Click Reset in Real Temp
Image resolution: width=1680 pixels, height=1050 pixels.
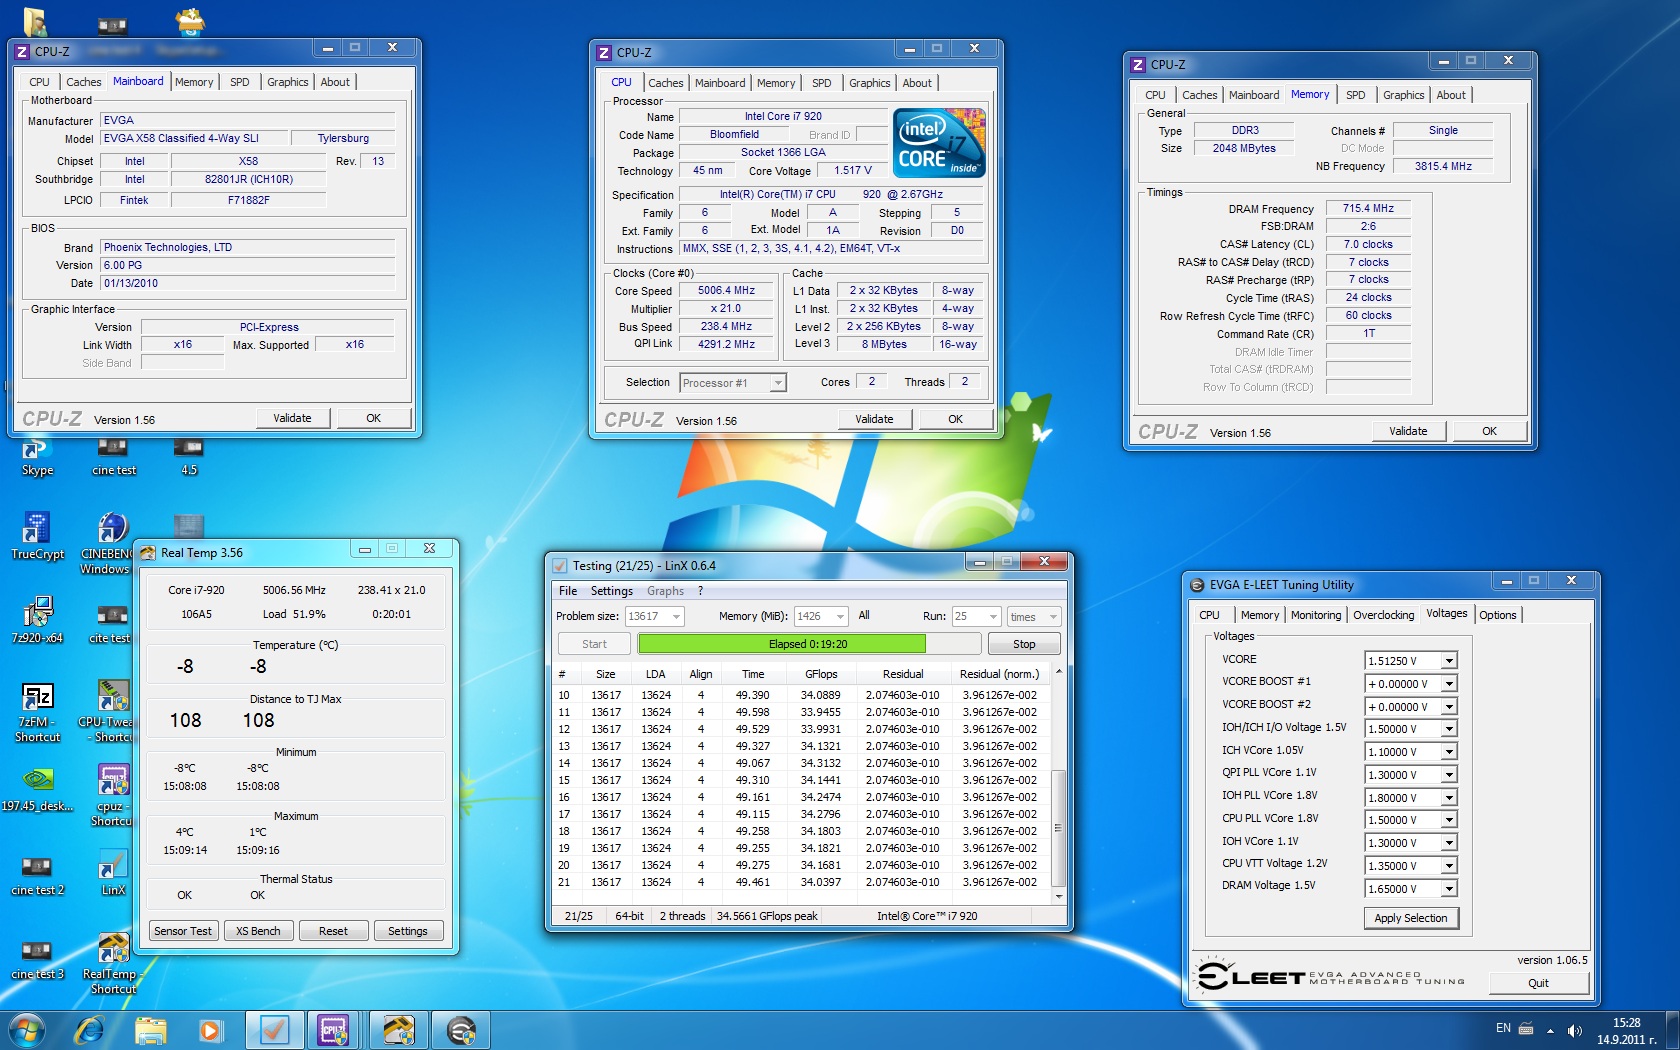333,931
